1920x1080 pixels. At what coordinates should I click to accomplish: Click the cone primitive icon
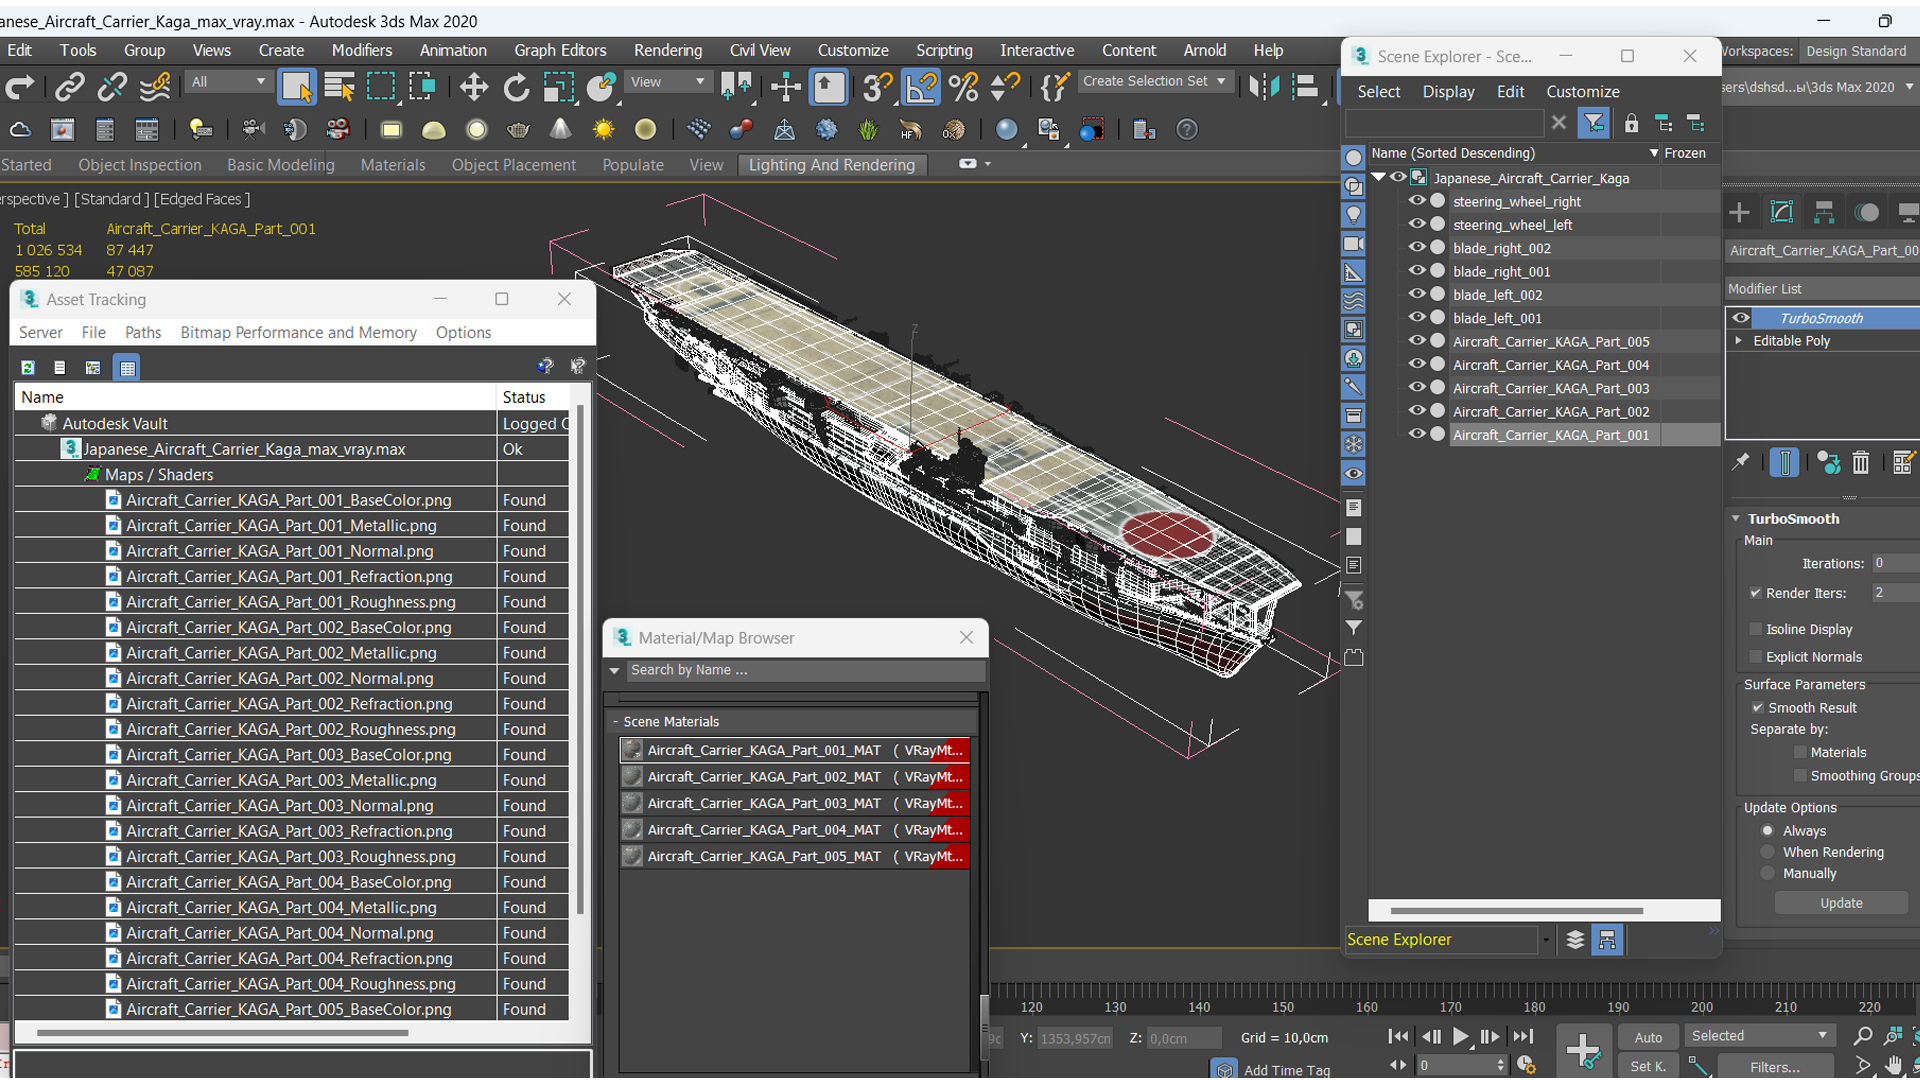[x=561, y=130]
